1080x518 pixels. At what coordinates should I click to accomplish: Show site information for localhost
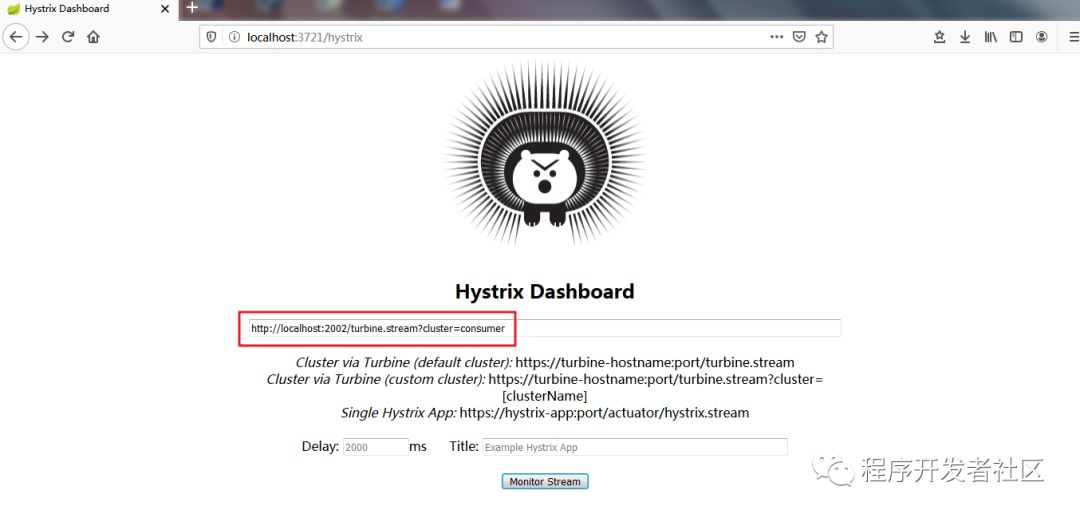point(233,37)
